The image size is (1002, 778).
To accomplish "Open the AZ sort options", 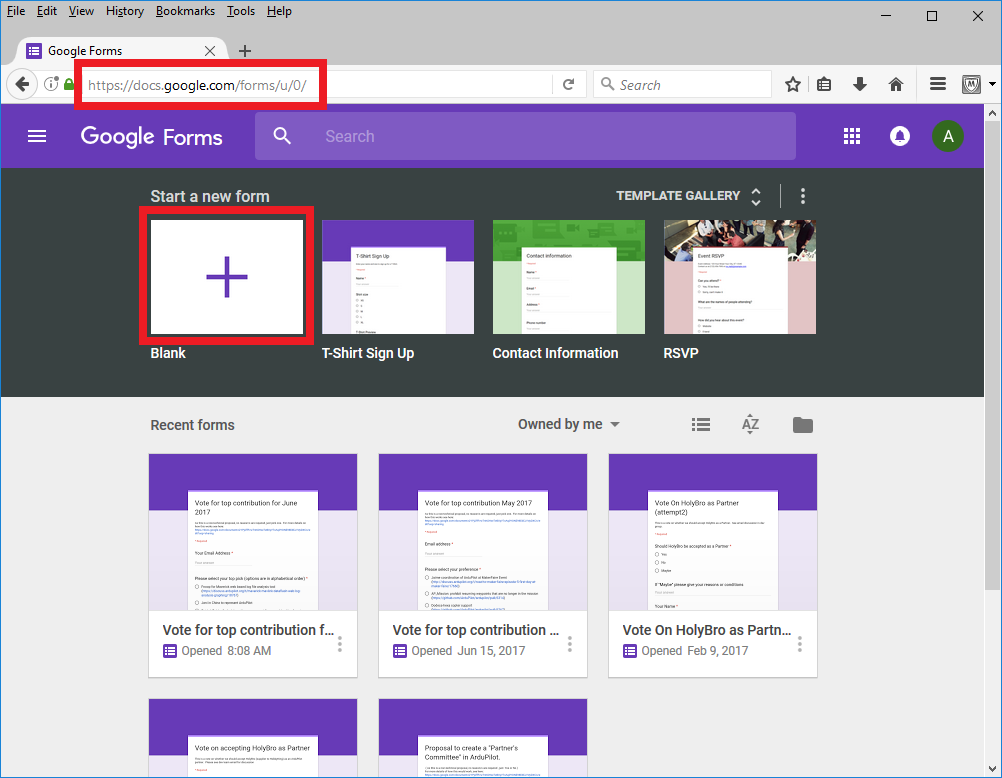I will (750, 425).
